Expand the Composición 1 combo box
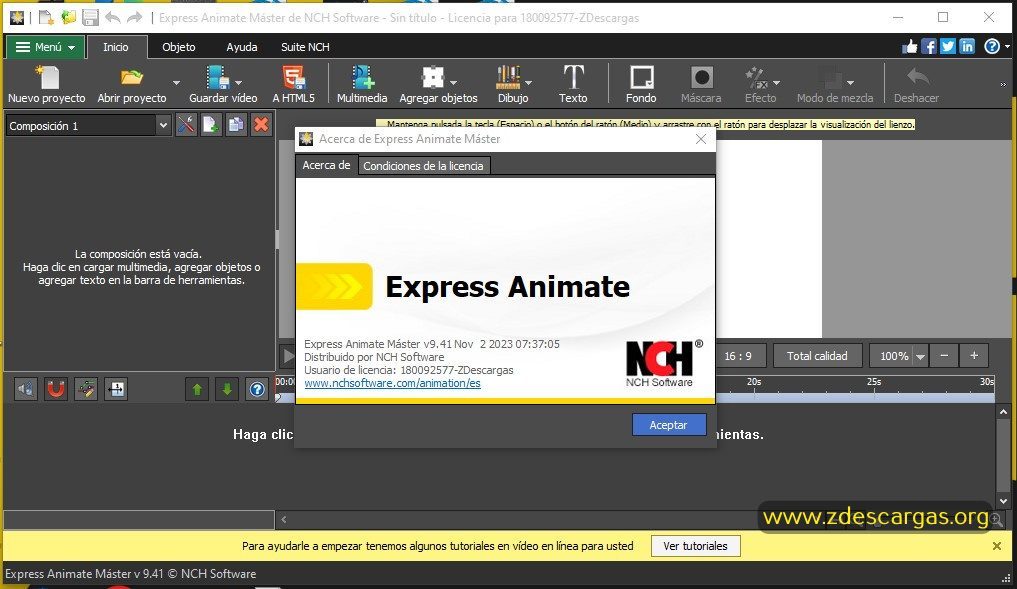This screenshot has height=589, width=1017. 163,125
